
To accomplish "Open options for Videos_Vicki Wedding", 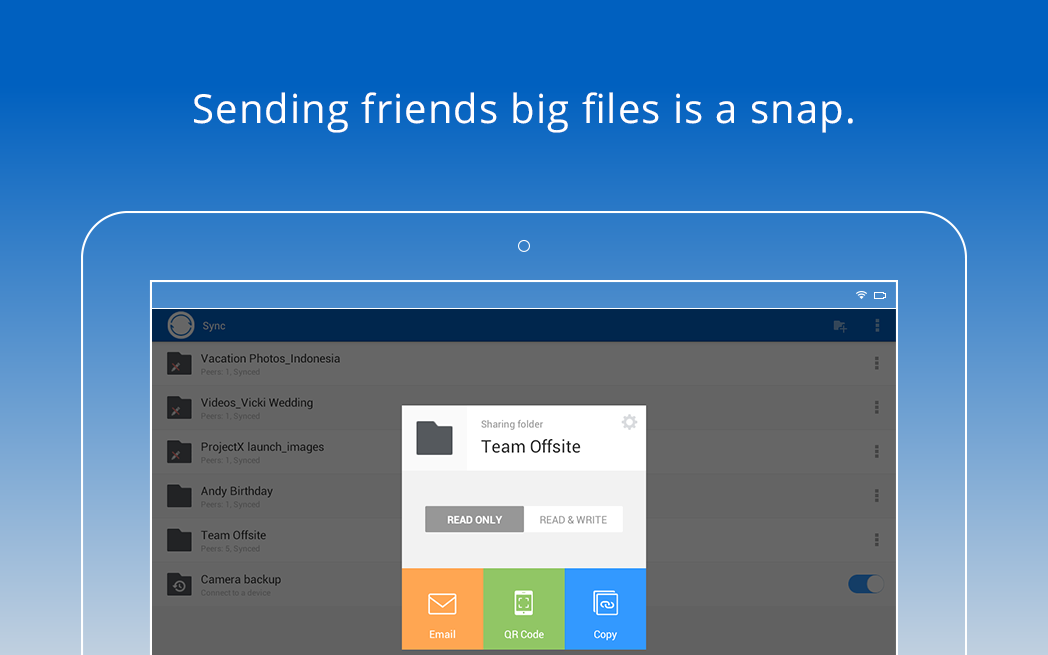I will click(877, 407).
